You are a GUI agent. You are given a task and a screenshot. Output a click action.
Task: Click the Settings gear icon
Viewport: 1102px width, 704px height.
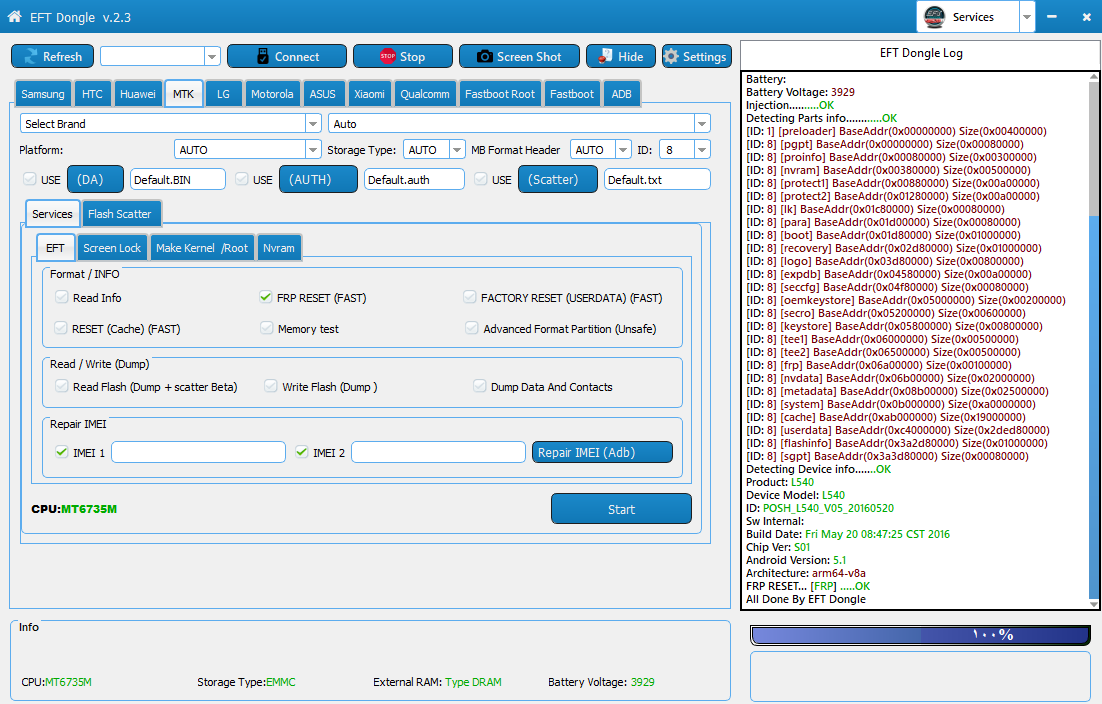tap(671, 56)
